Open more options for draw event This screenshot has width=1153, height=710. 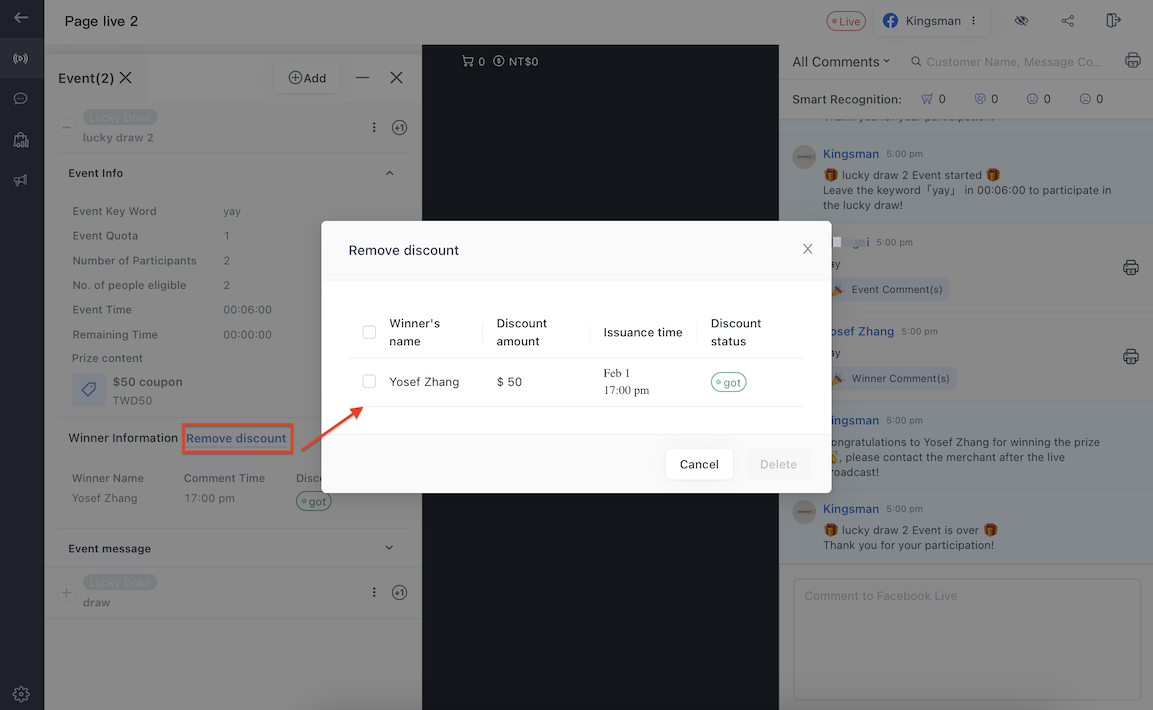[x=374, y=592]
